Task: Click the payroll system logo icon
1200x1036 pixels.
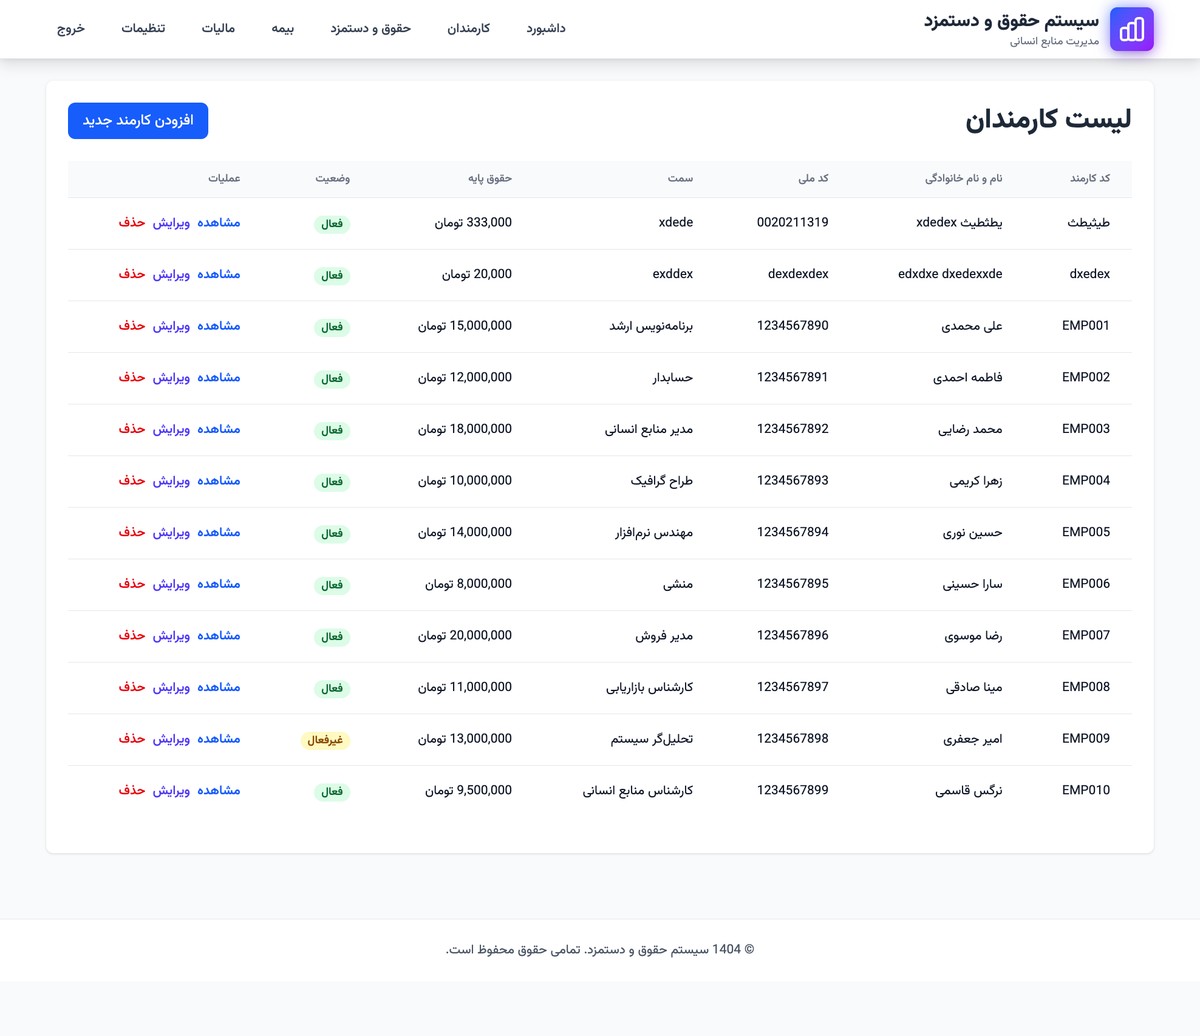Action: pyautogui.click(x=1131, y=29)
